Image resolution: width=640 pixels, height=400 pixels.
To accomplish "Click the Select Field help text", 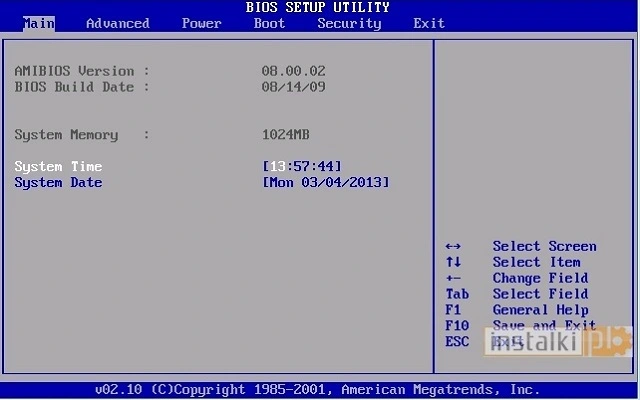I will pyautogui.click(x=540, y=294).
